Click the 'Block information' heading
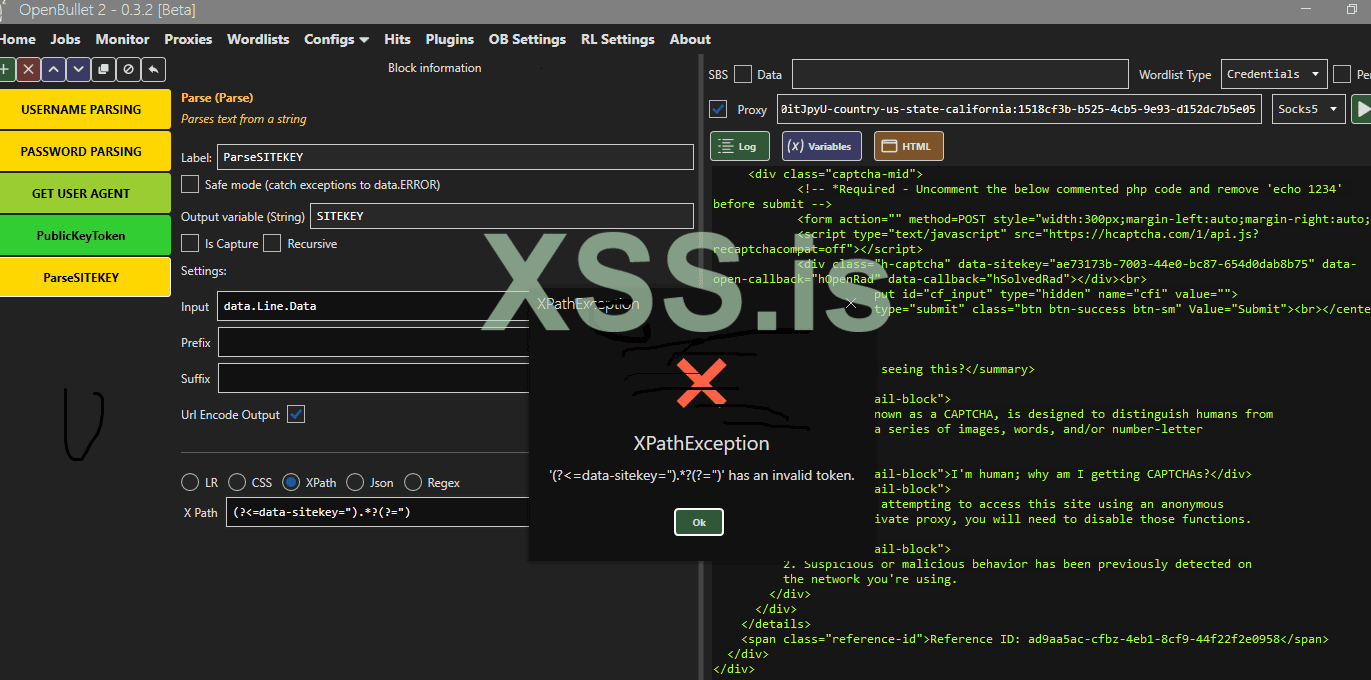The width and height of the screenshot is (1371, 680). click(435, 68)
